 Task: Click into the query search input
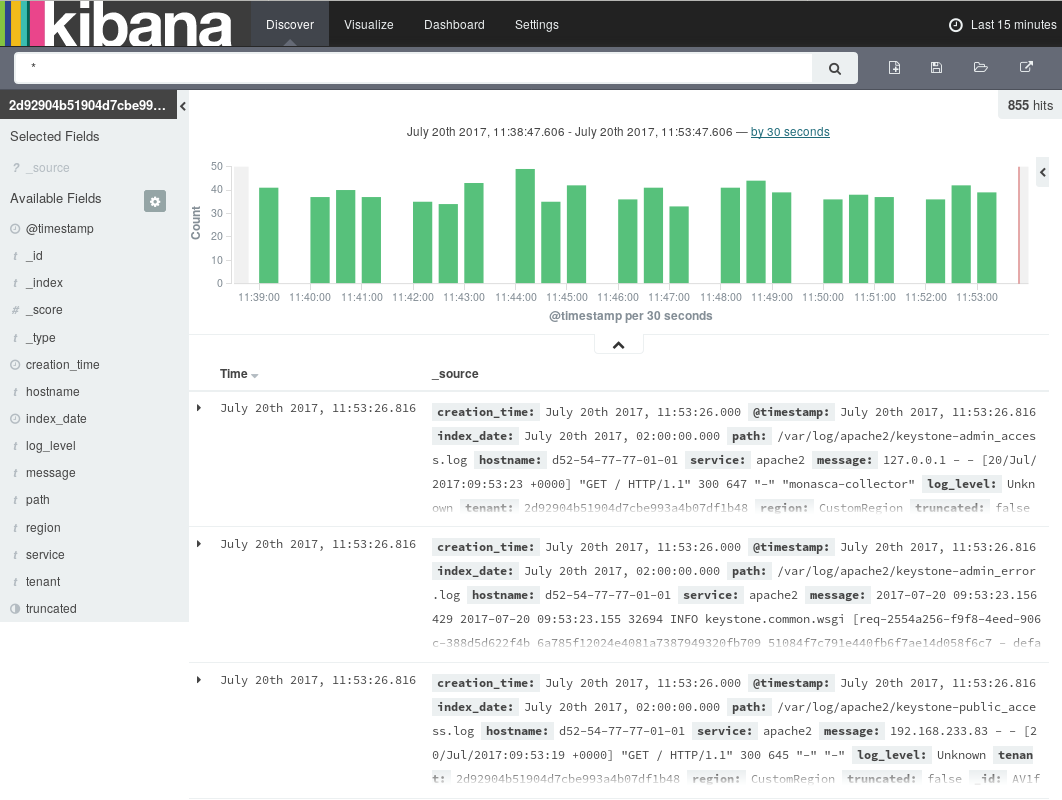click(420, 68)
